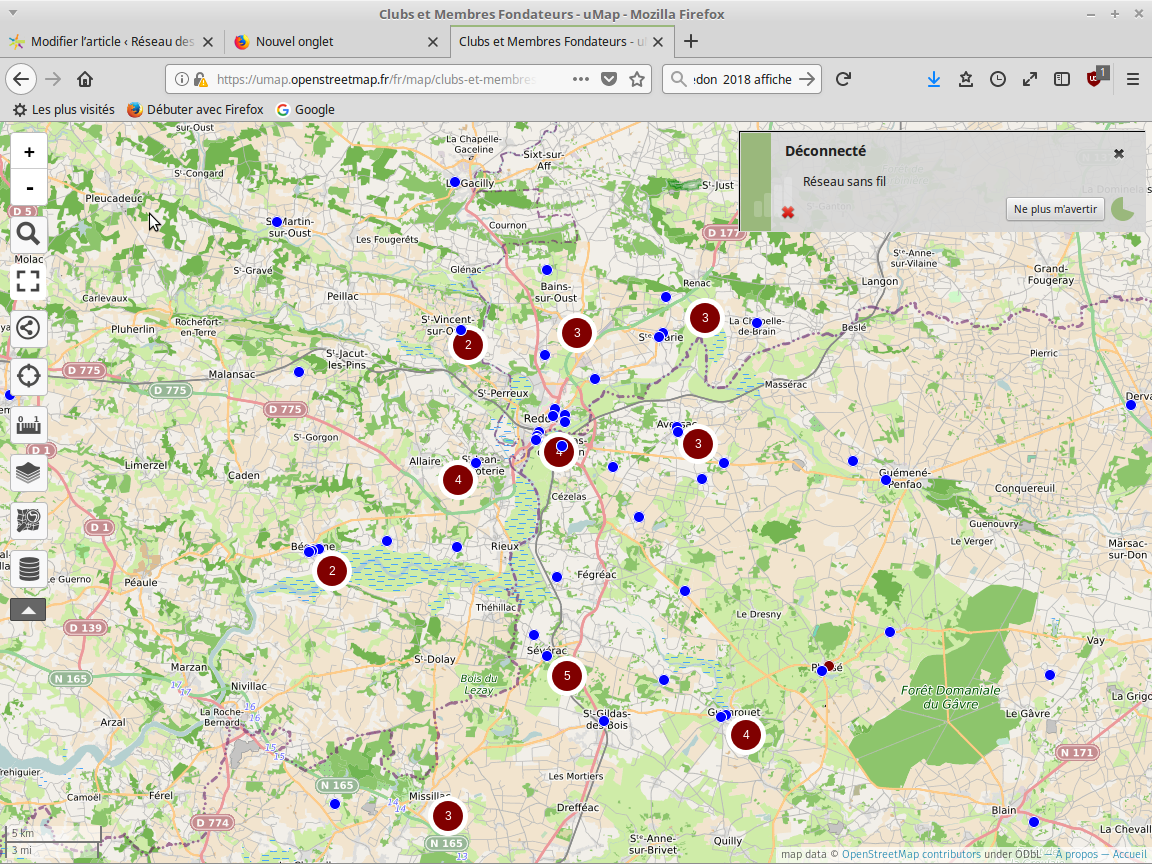Open the map layers switcher

tap(29, 472)
